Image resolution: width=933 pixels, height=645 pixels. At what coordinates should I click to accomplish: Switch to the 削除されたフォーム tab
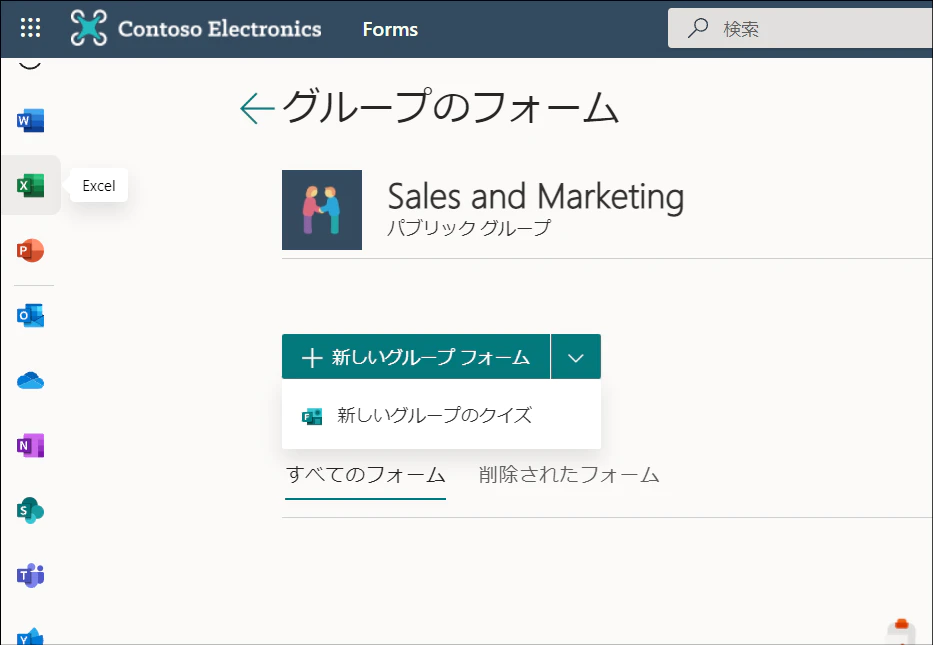click(569, 475)
